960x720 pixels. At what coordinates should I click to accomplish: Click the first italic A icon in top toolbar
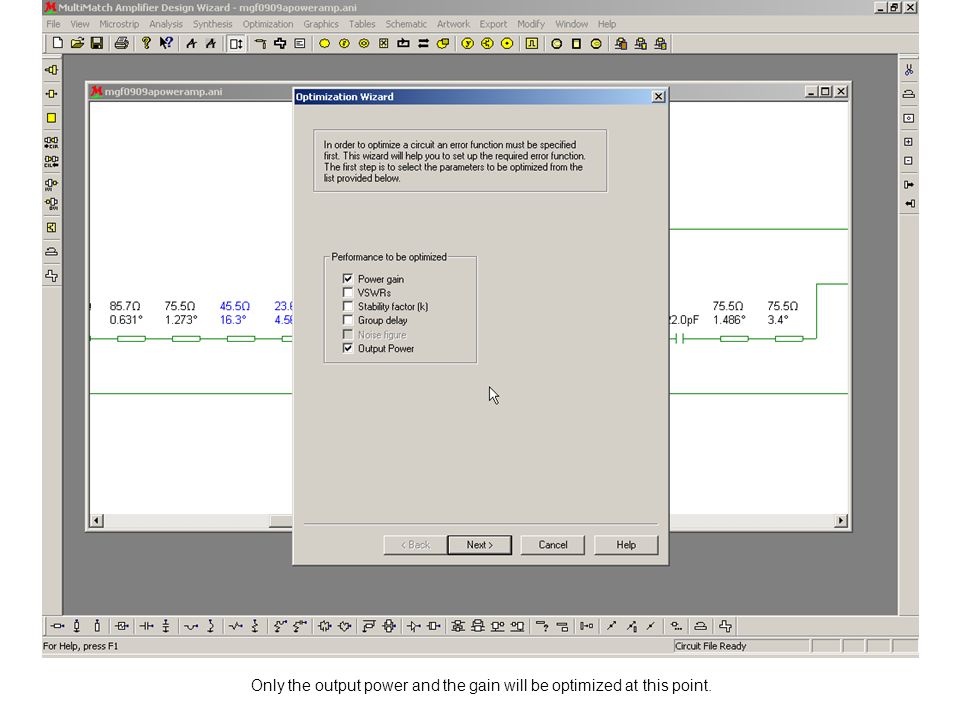pos(191,43)
